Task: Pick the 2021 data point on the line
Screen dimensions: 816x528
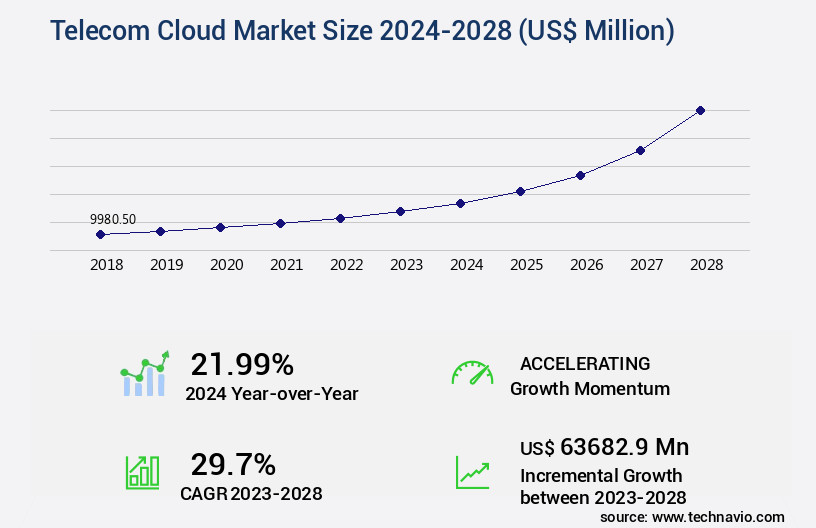Action: tap(280, 223)
